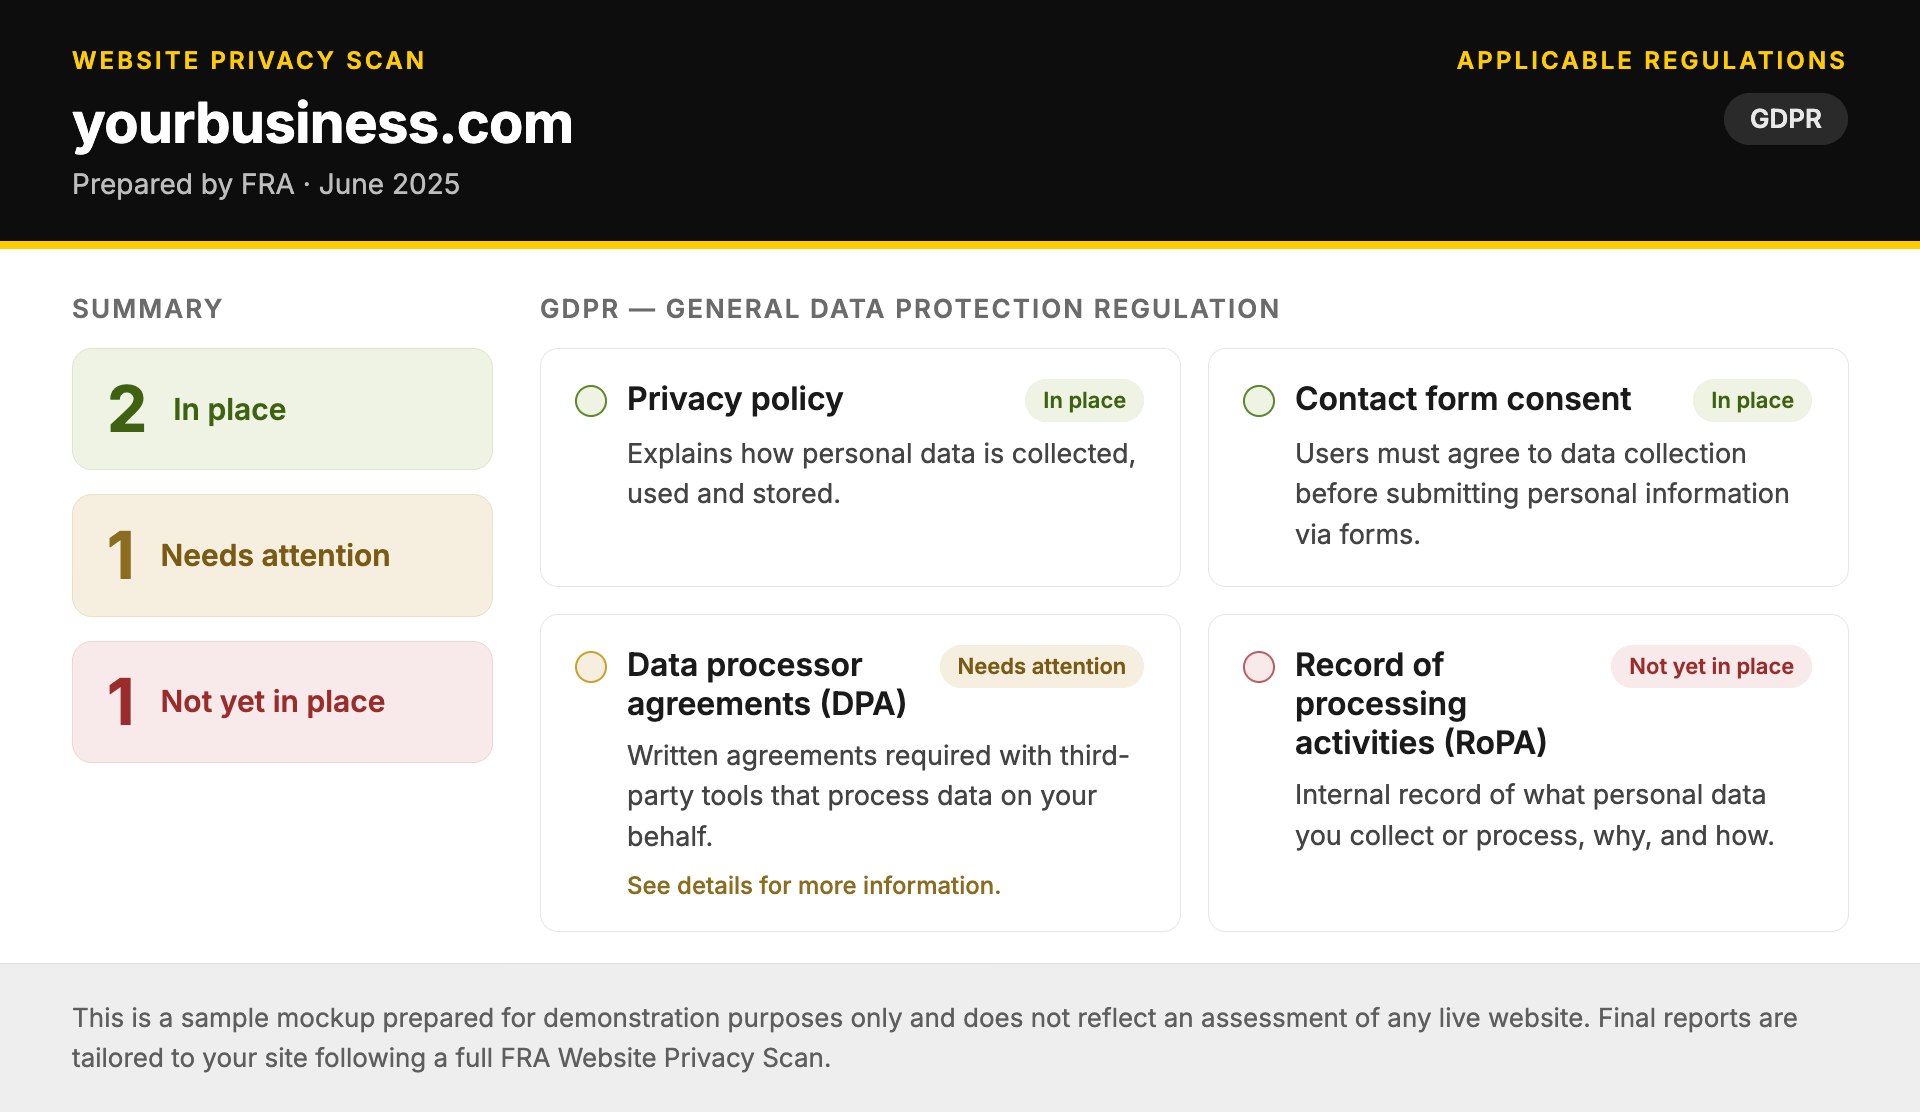Click the Not yet in place badge on RoPA card
This screenshot has width=1920, height=1112.
pos(1711,666)
